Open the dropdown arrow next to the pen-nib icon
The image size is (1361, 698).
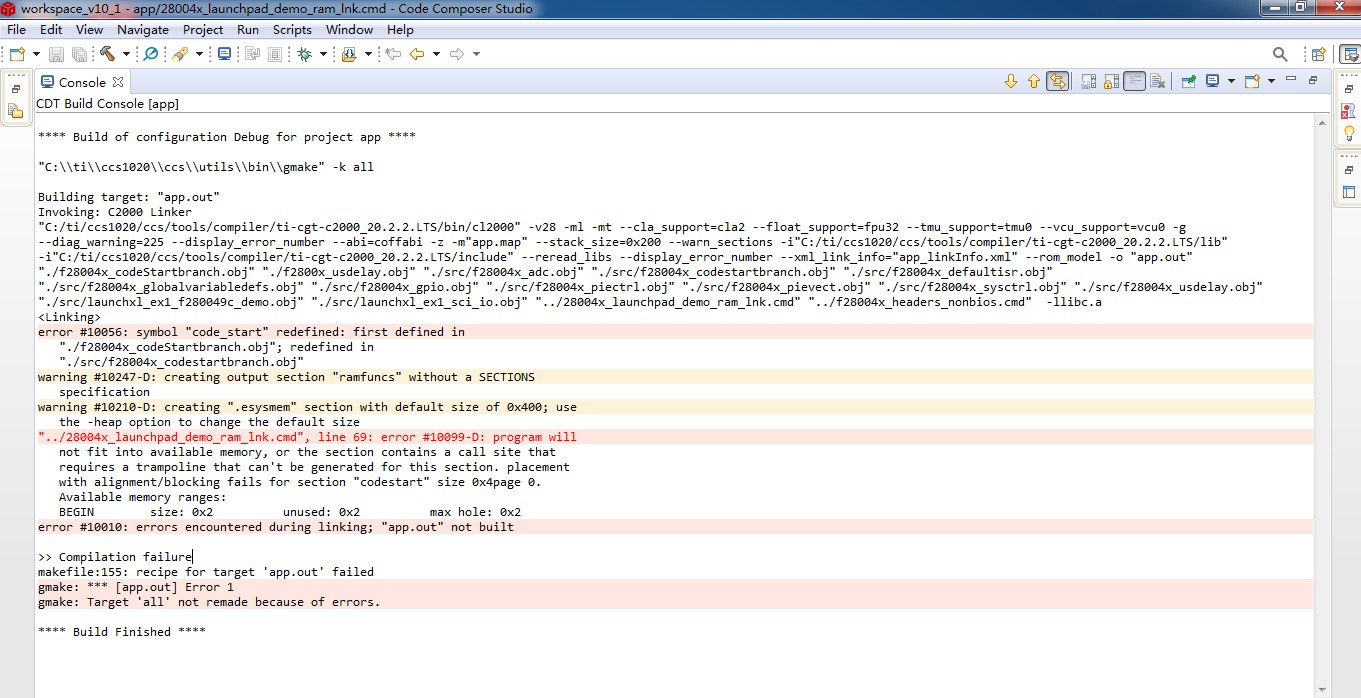point(199,54)
